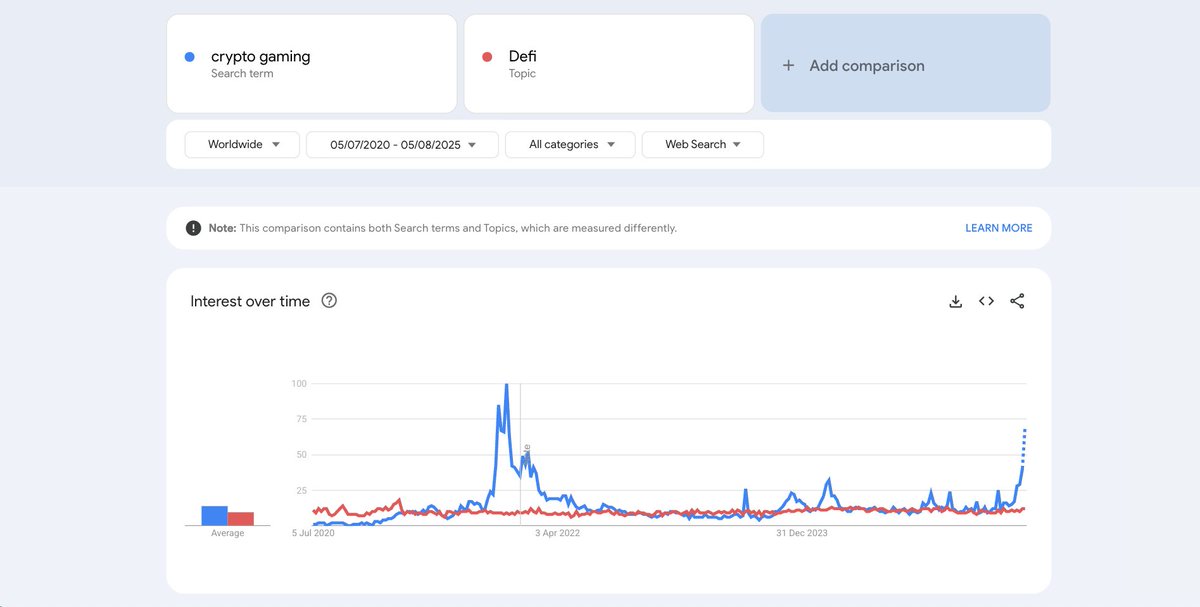Follow the LEARN MORE link
This screenshot has width=1200, height=607.
tap(998, 228)
